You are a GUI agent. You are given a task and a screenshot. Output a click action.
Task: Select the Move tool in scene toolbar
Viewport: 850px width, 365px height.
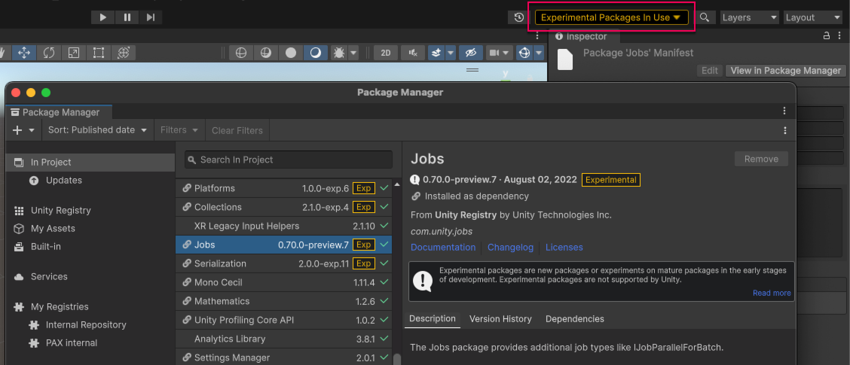(24, 53)
